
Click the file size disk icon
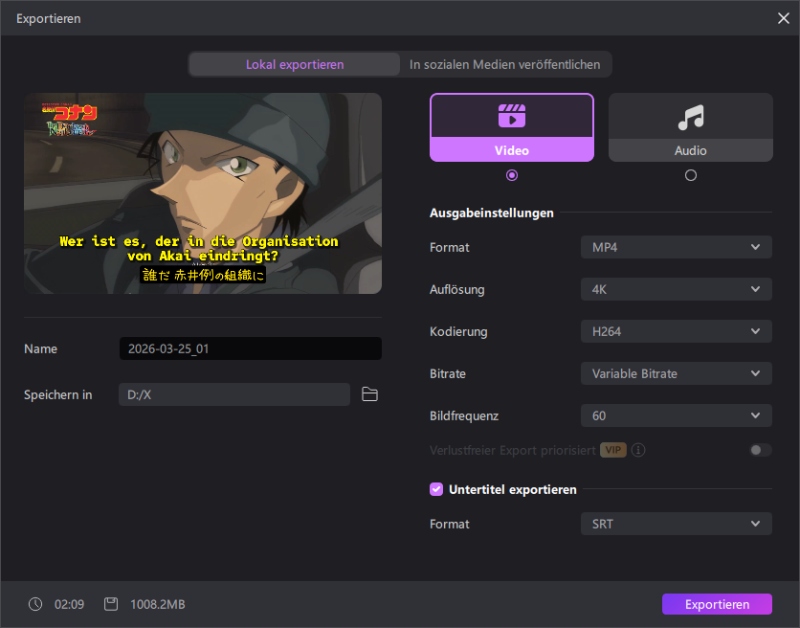coord(111,604)
